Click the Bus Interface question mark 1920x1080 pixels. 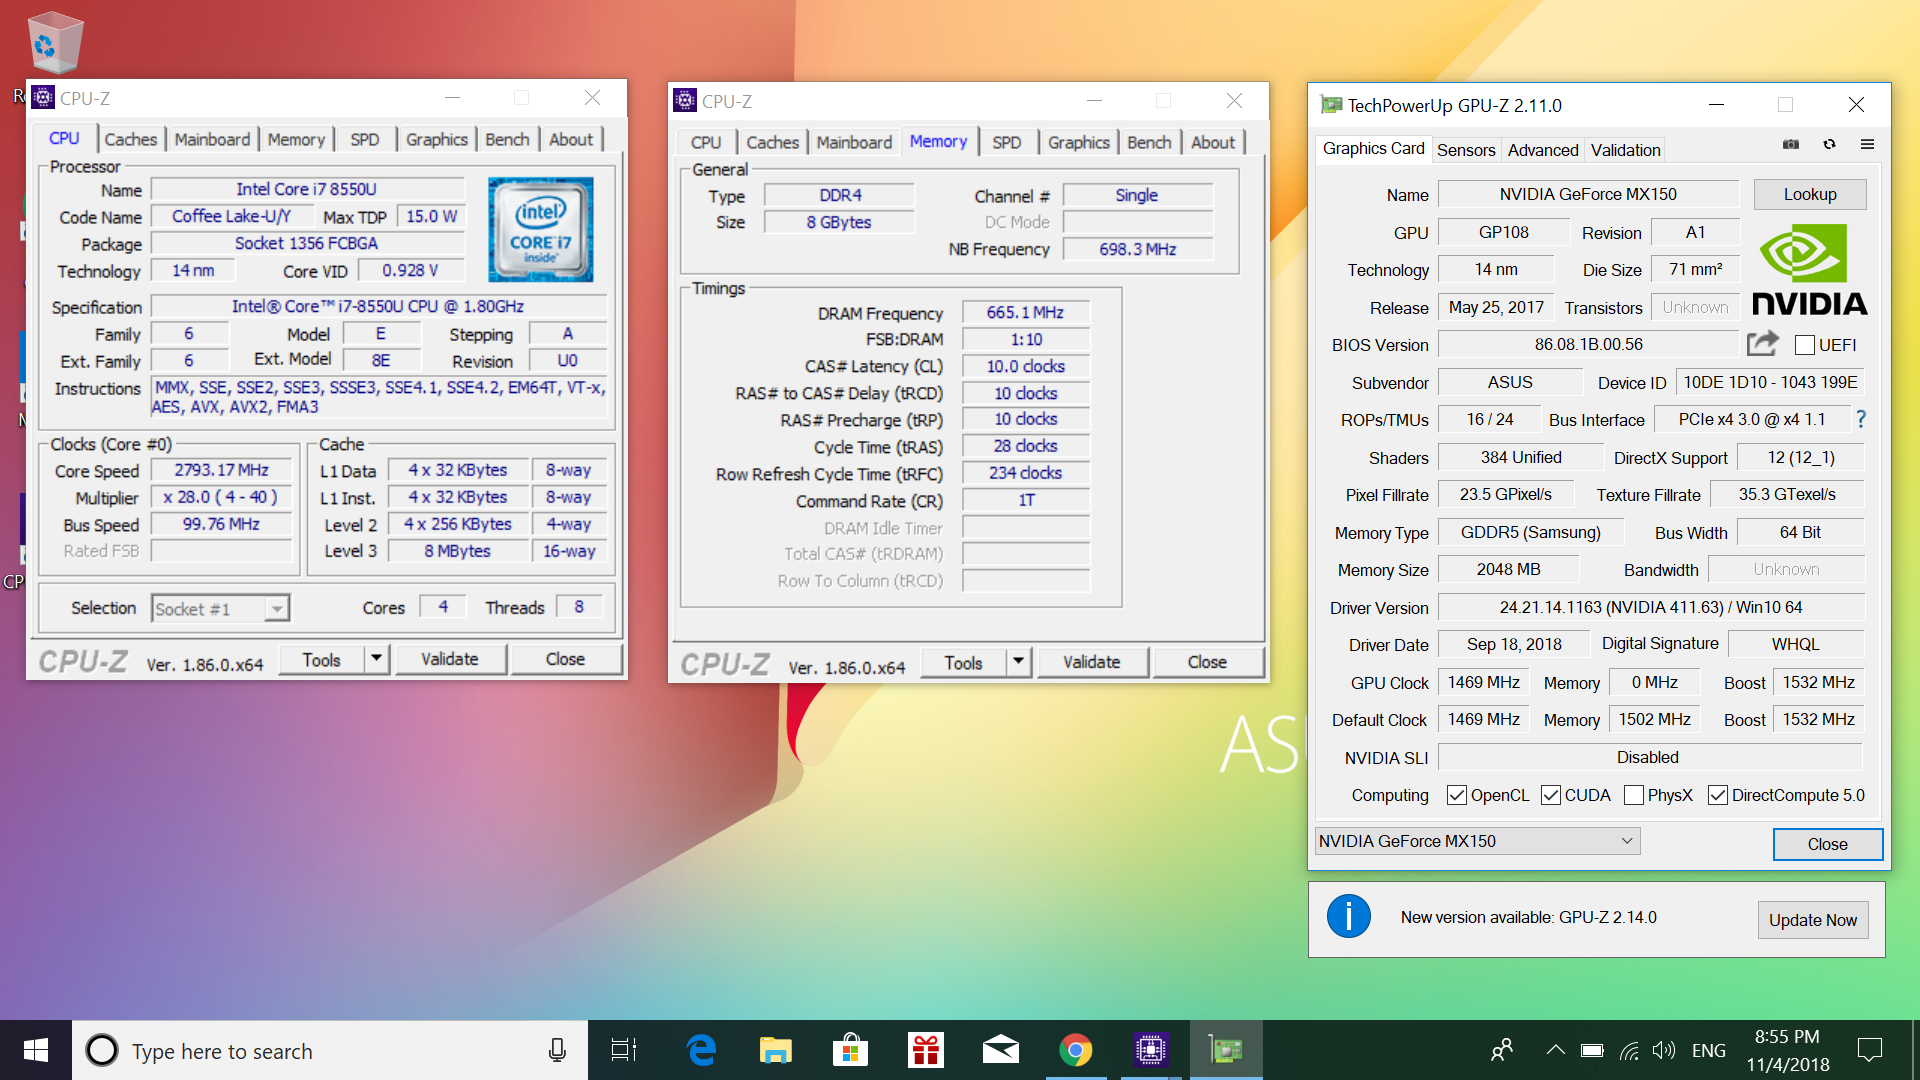point(1860,419)
